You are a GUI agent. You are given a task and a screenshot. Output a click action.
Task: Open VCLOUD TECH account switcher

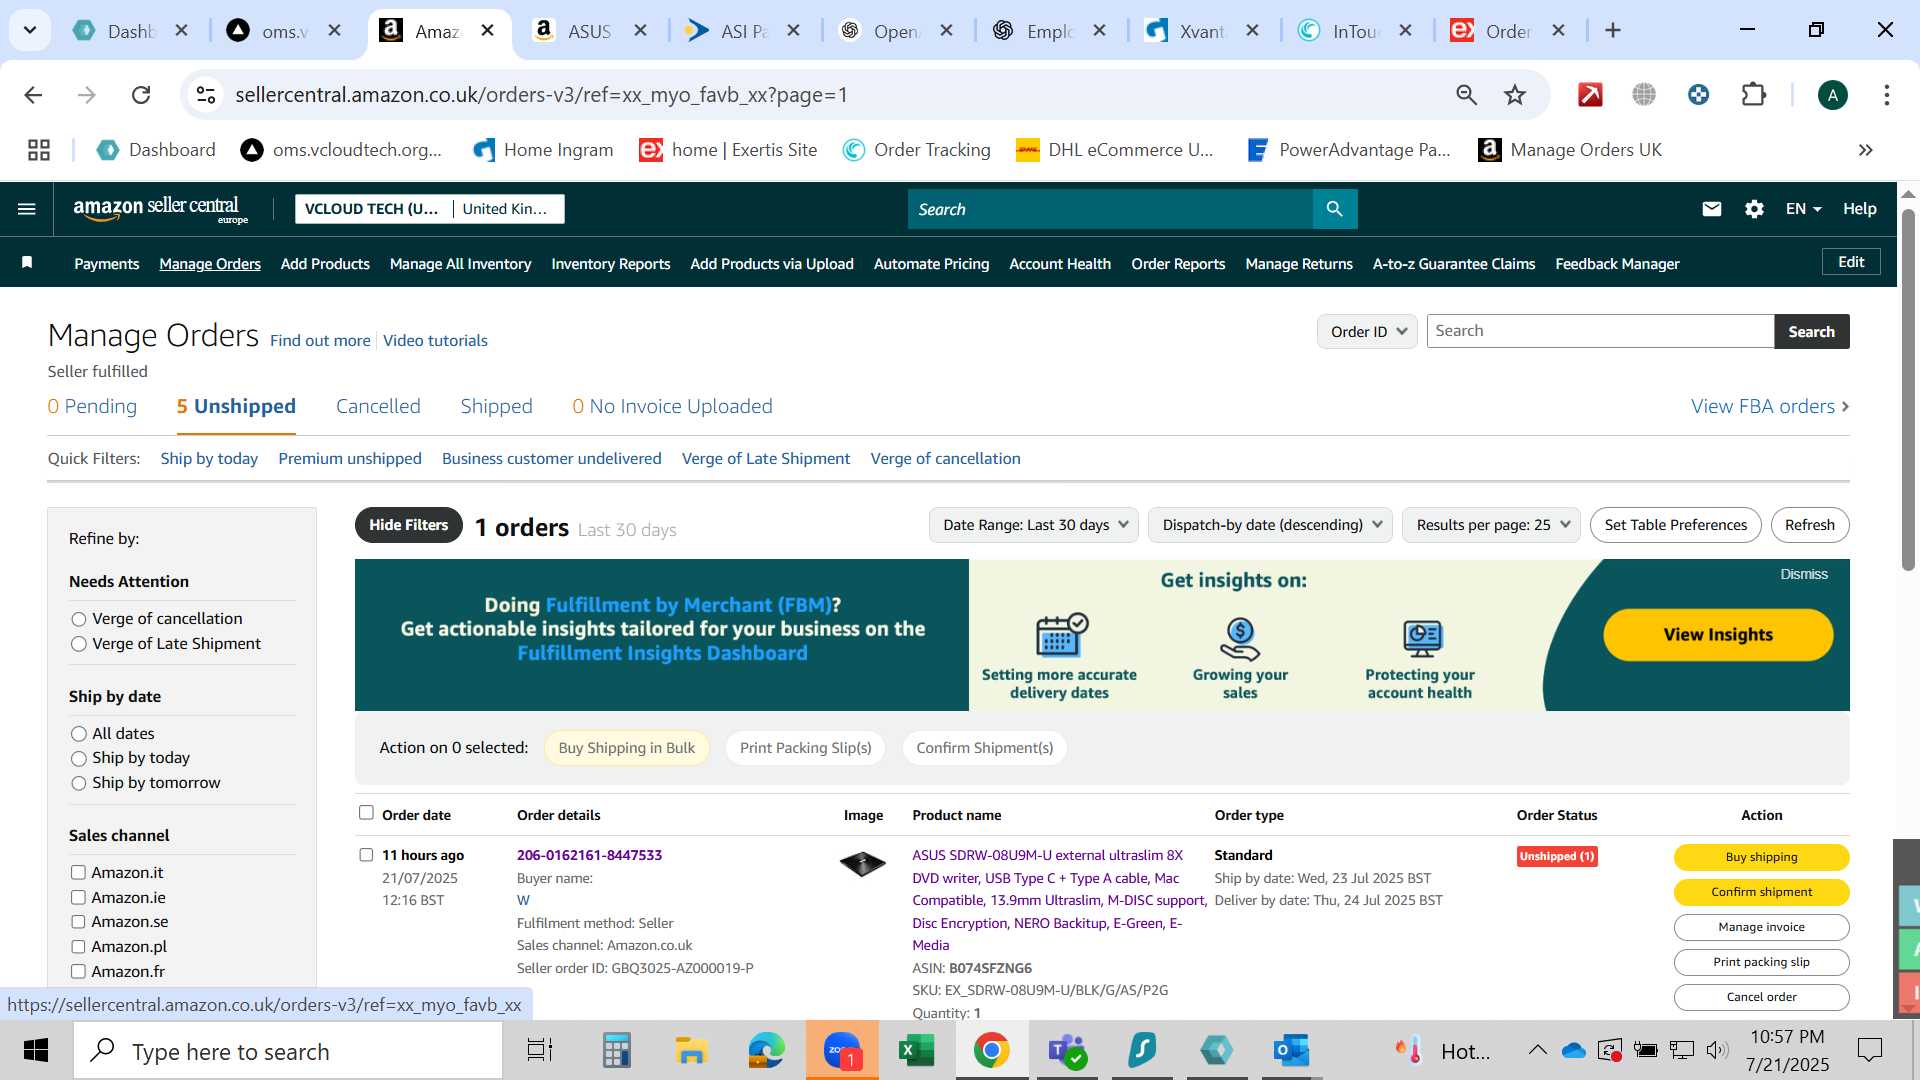coord(429,209)
